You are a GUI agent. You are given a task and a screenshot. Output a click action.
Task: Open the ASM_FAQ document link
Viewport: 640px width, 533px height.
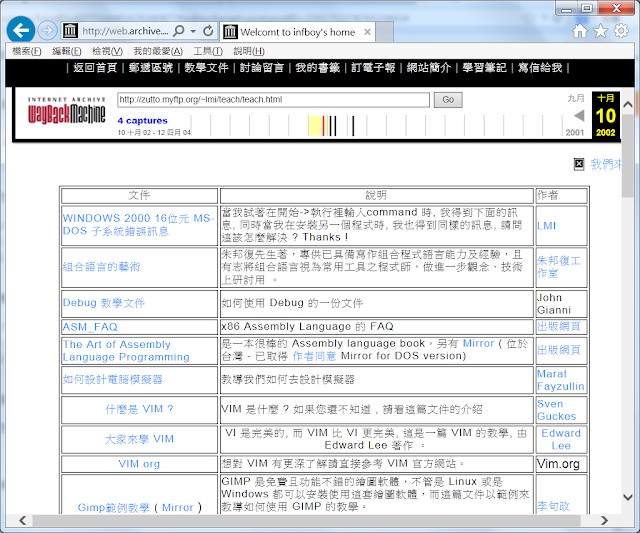click(x=90, y=327)
